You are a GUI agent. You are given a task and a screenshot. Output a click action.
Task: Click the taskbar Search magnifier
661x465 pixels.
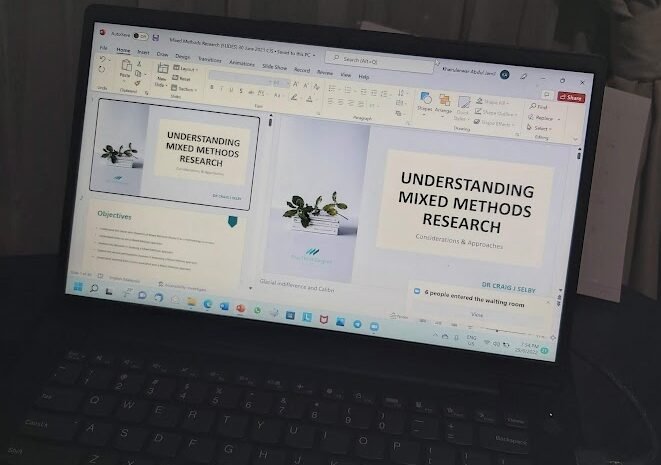pyautogui.click(x=94, y=289)
